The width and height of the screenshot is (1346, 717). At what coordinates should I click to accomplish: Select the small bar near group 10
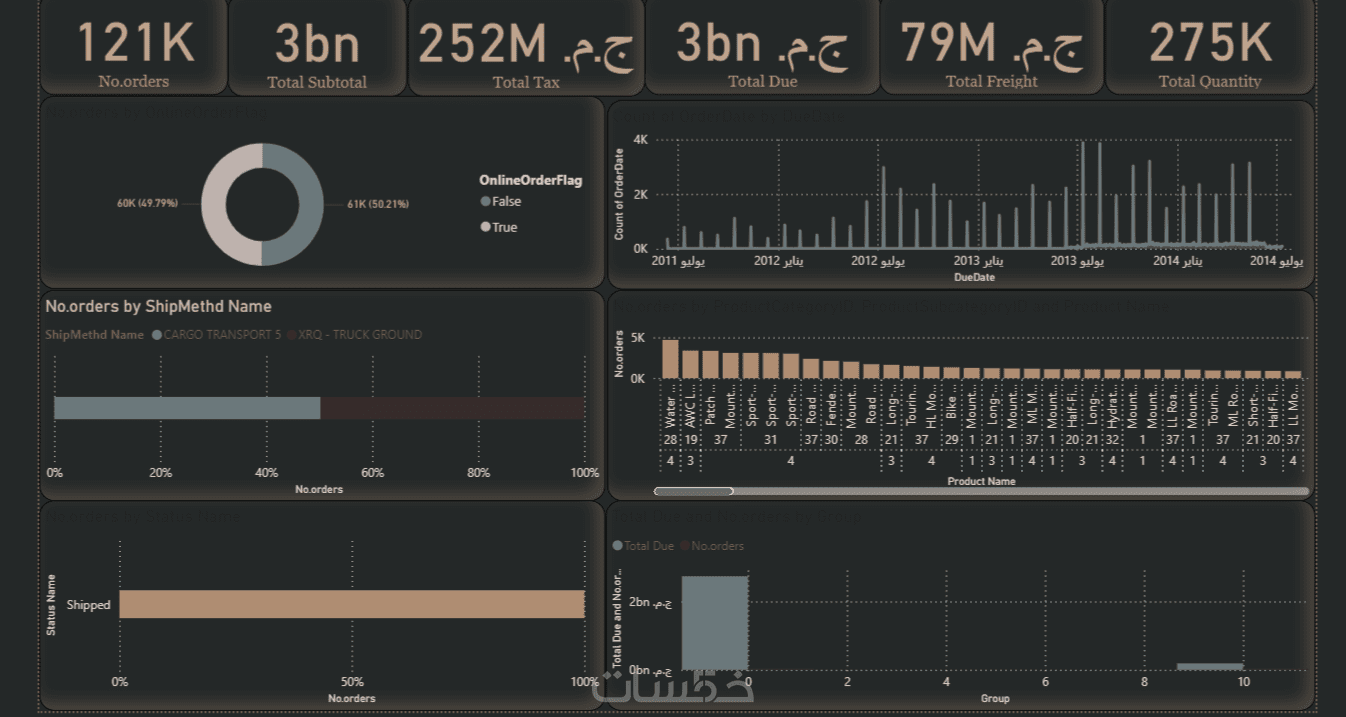1210,666
